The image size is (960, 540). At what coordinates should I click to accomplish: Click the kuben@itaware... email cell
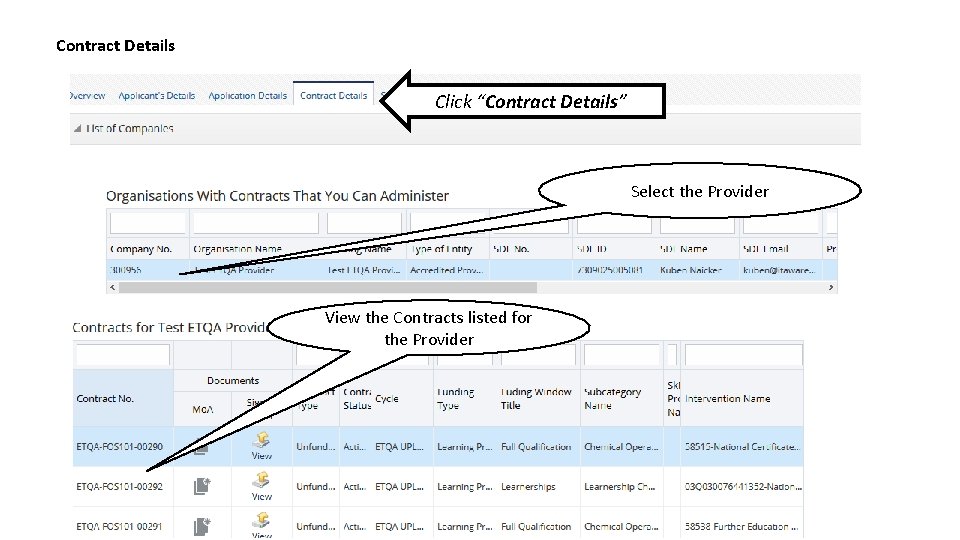coord(779,270)
